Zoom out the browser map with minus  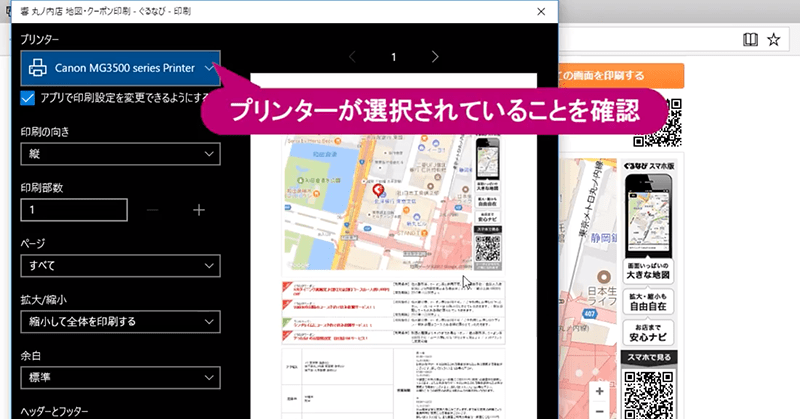pyautogui.click(x=599, y=410)
